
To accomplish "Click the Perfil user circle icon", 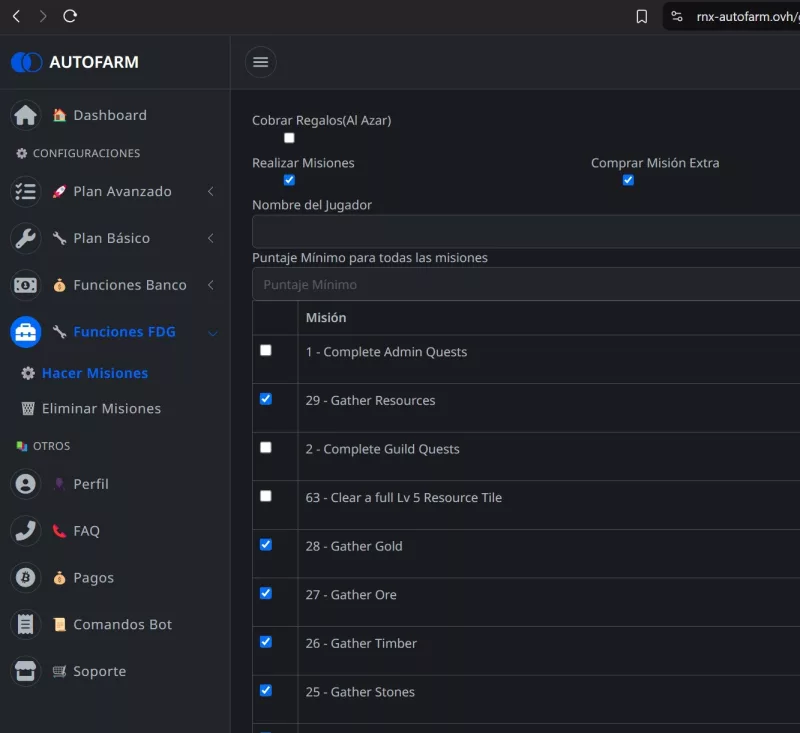I will point(26,484).
